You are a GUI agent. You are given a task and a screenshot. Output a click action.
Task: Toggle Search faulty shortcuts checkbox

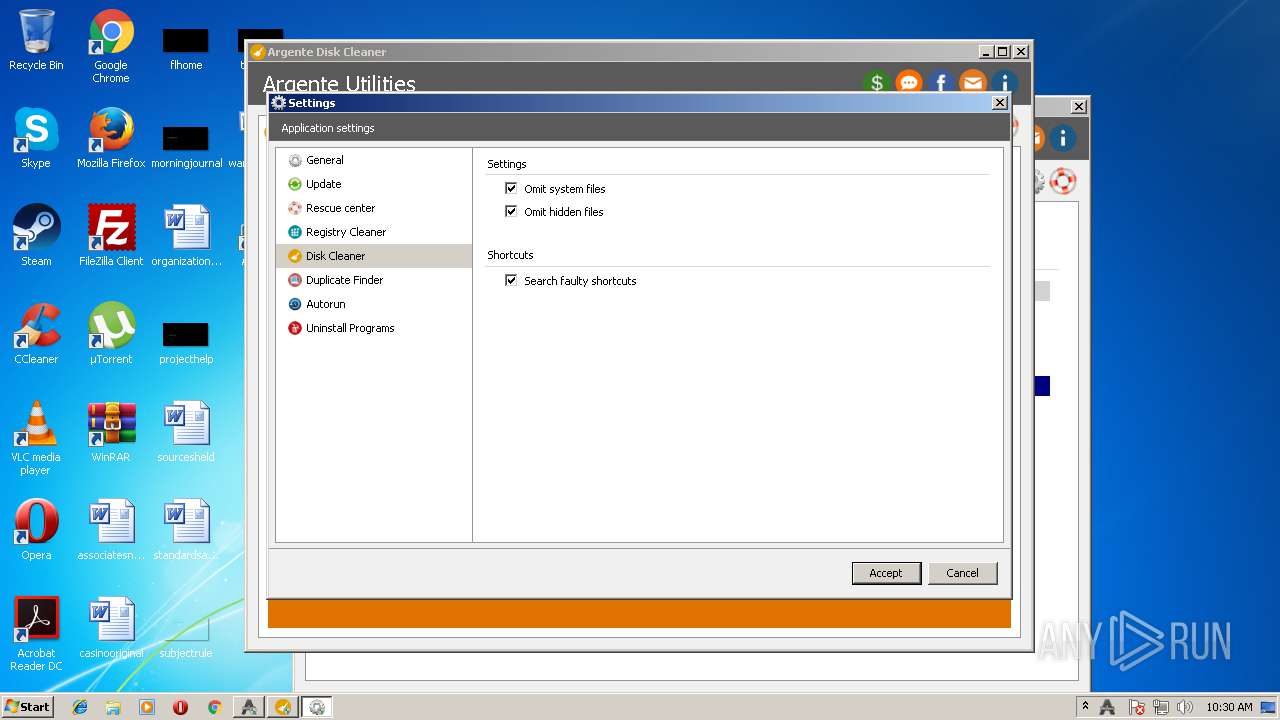point(511,280)
